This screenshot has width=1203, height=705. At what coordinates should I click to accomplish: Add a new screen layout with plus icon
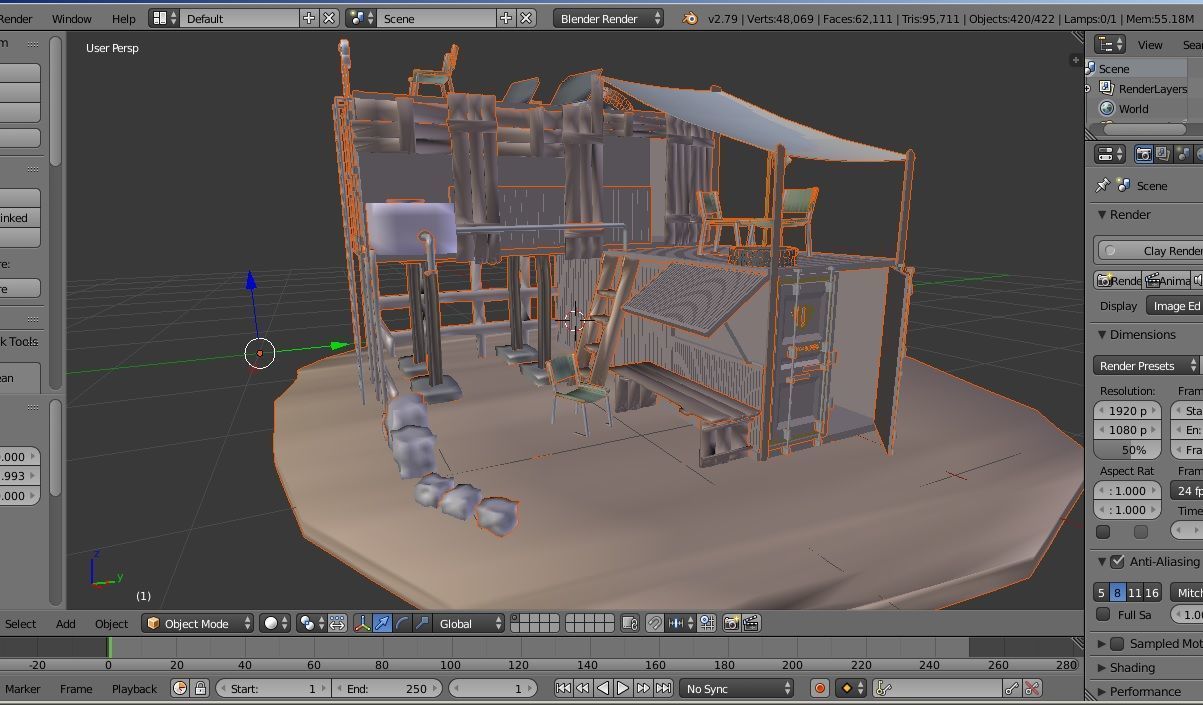coord(309,18)
